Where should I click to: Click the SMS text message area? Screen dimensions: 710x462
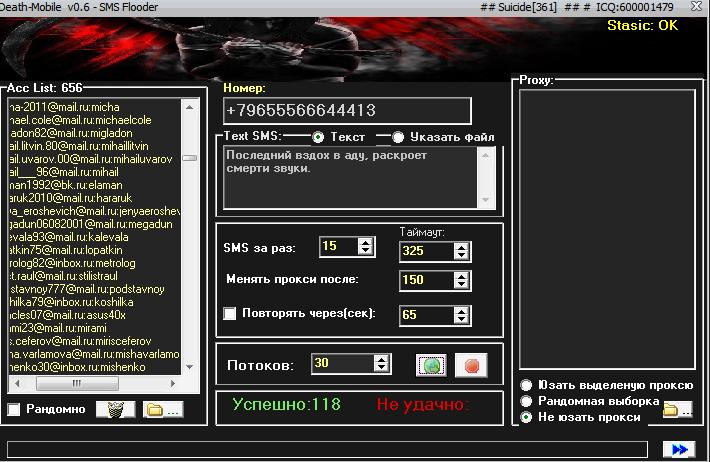tap(350, 178)
